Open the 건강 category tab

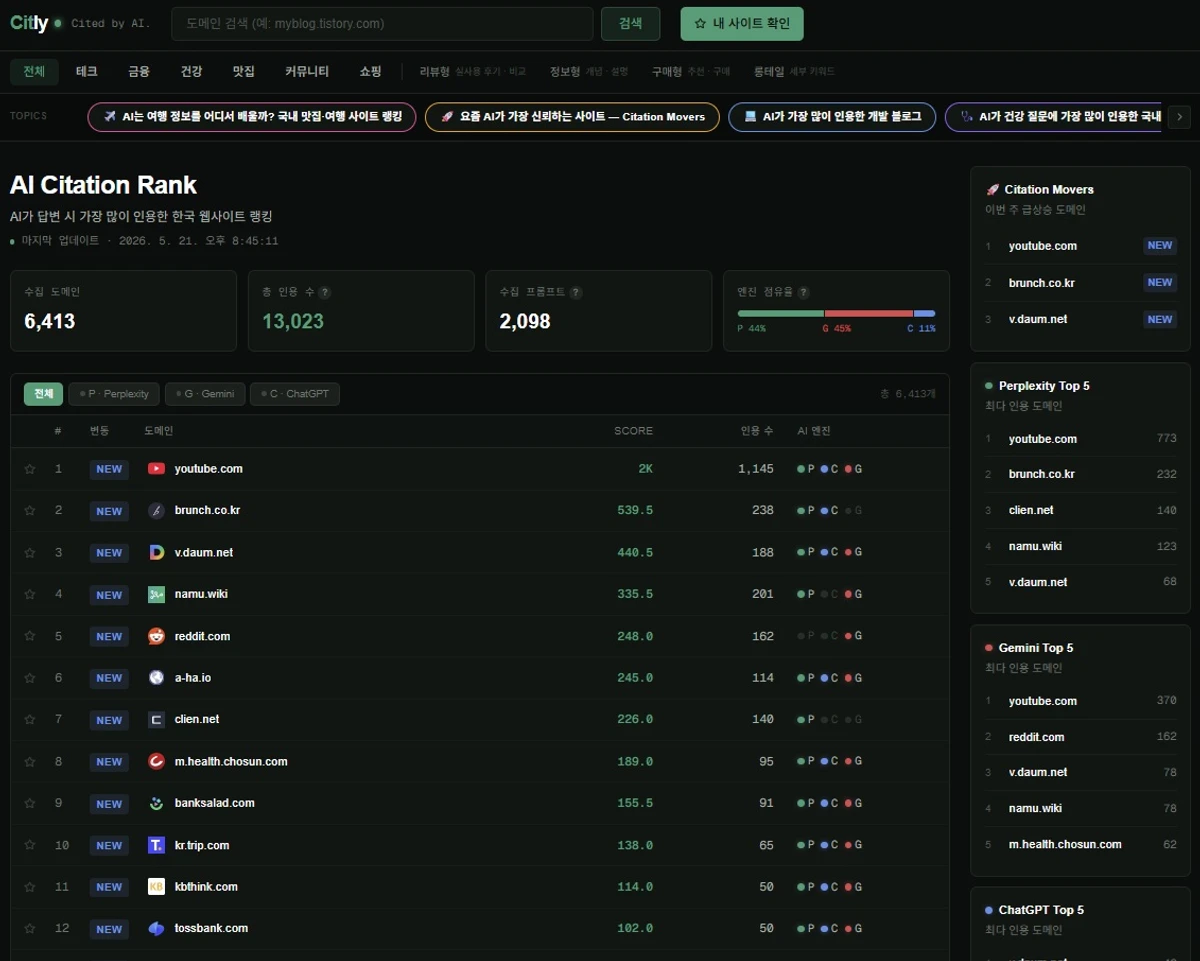tap(191, 71)
